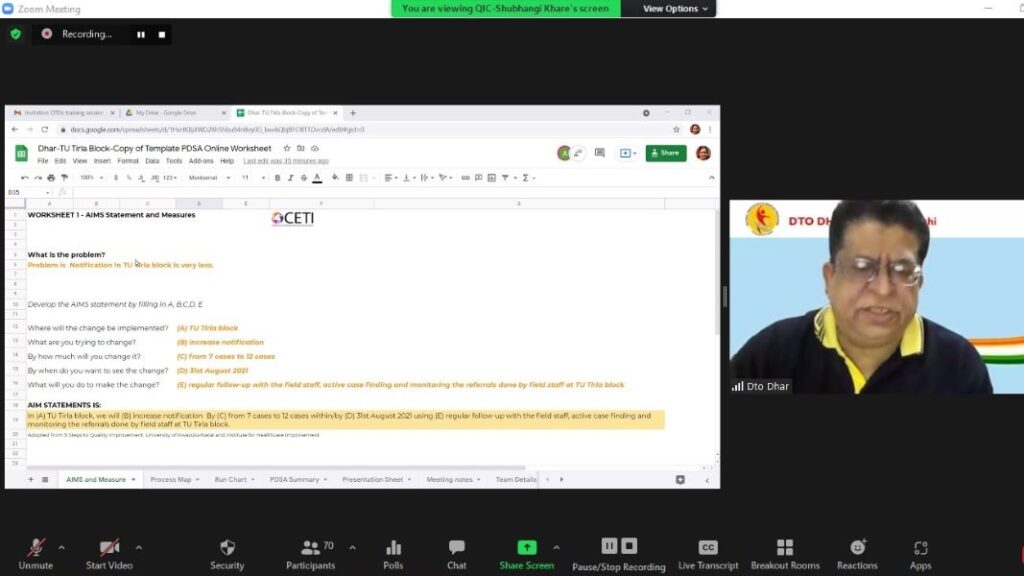The height and width of the screenshot is (576, 1024).
Task: Click the text color button in Sheets toolbar
Action: coord(317,178)
